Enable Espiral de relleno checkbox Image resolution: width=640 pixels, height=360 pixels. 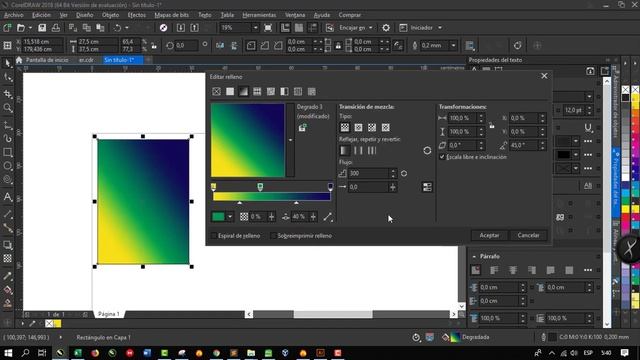[214, 236]
